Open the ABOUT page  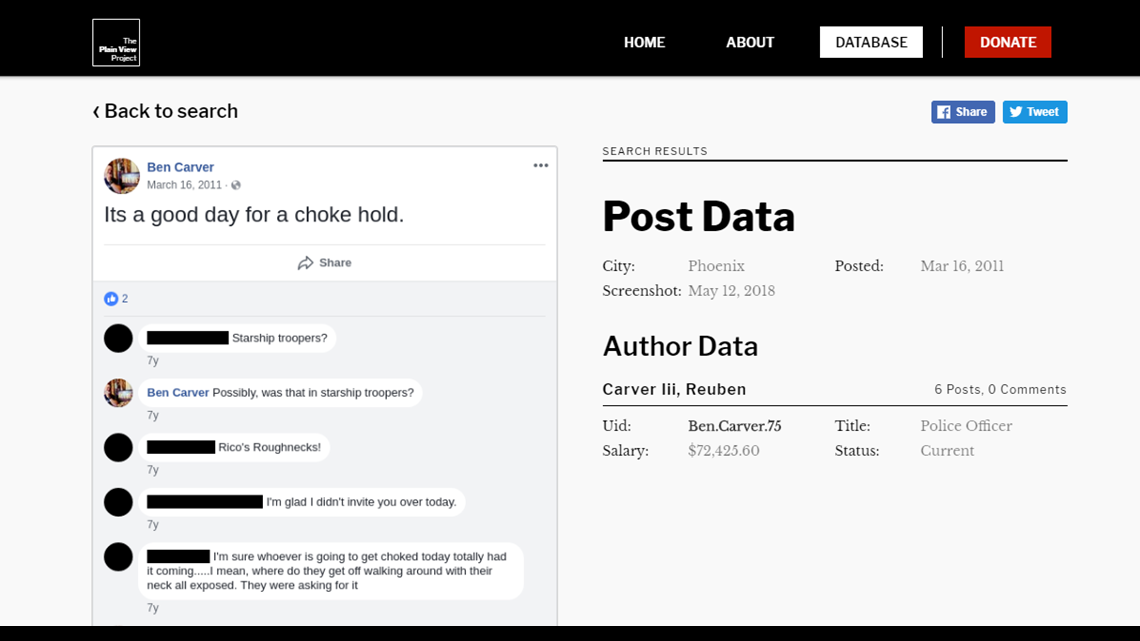pos(750,42)
